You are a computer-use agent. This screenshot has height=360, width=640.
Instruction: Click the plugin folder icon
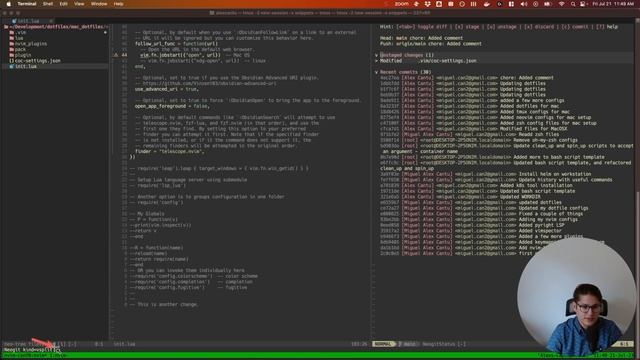coord(12,55)
